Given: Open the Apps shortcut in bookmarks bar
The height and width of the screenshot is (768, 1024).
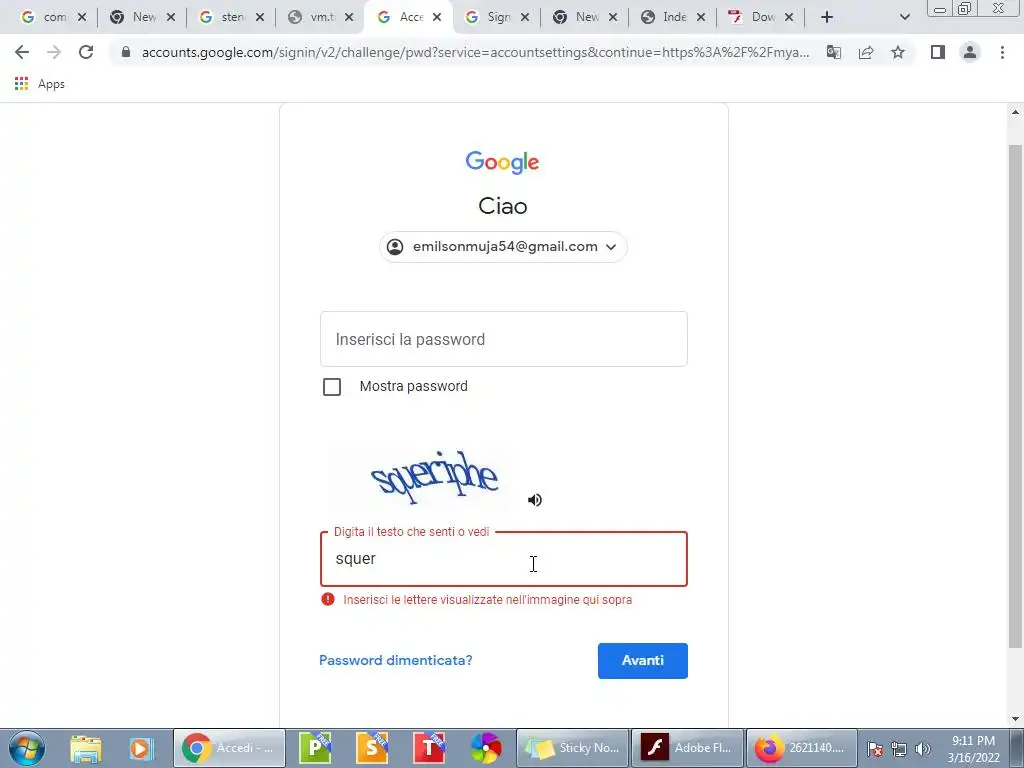Looking at the screenshot, I should coord(40,84).
